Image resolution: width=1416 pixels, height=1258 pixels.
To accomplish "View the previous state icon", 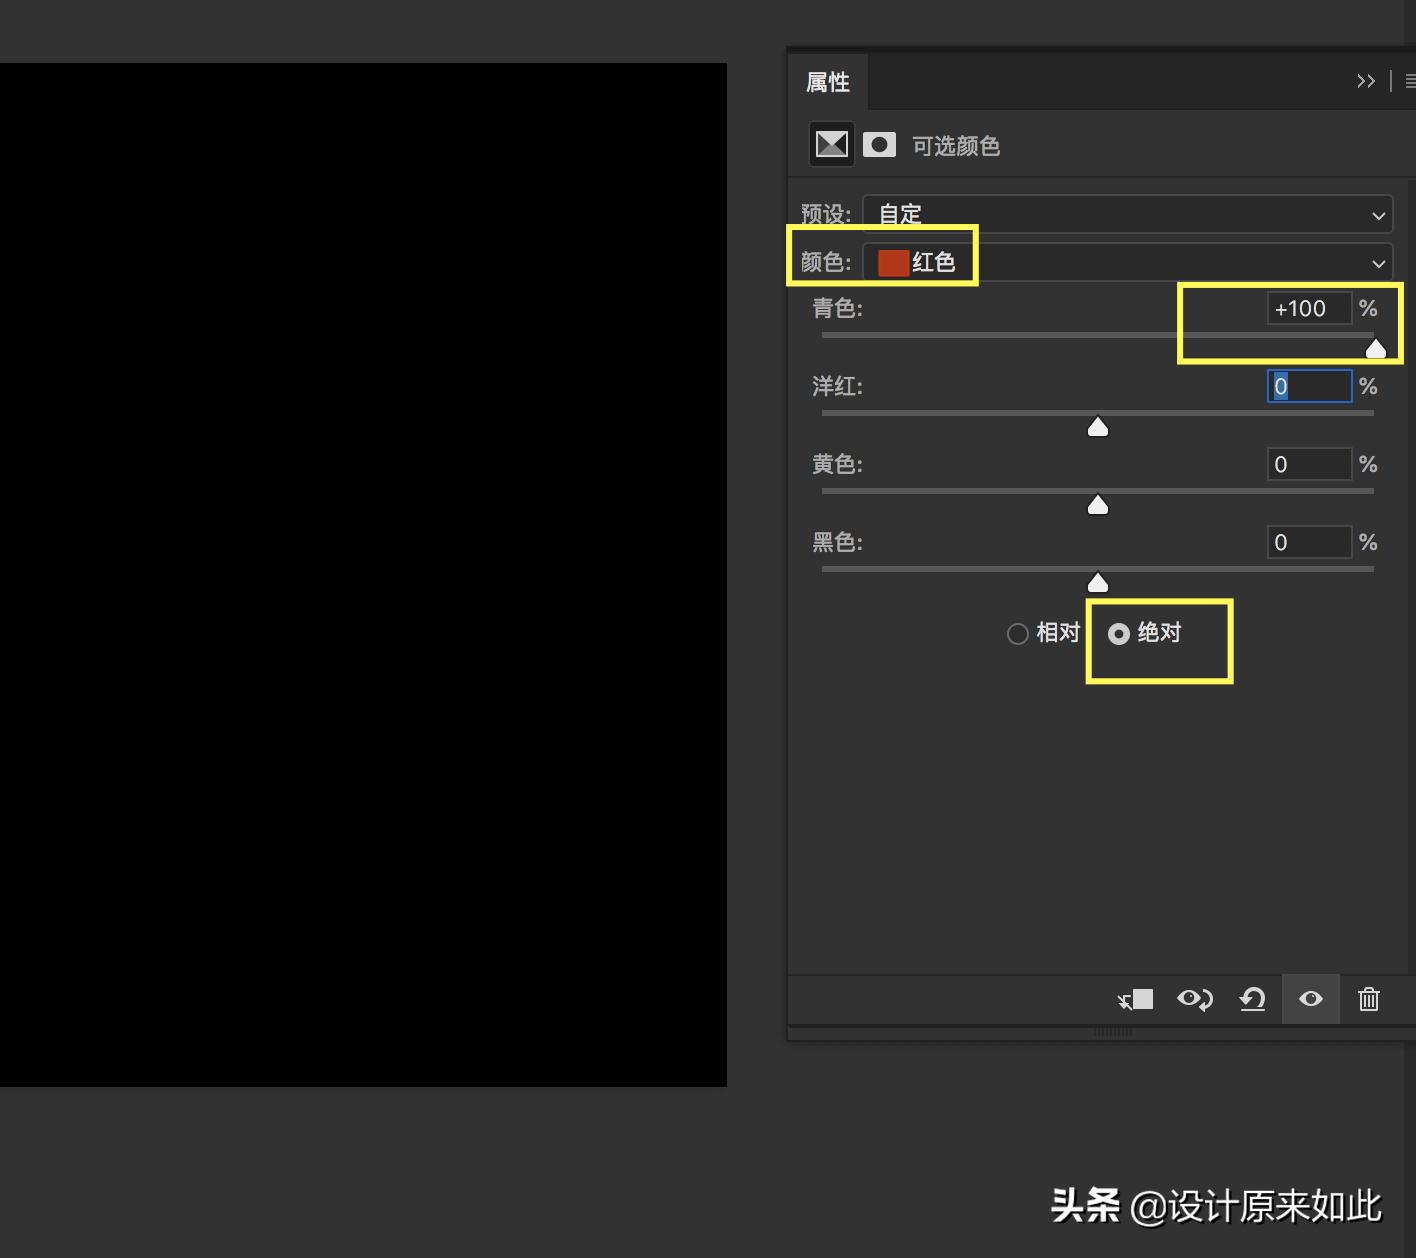I will (1194, 999).
